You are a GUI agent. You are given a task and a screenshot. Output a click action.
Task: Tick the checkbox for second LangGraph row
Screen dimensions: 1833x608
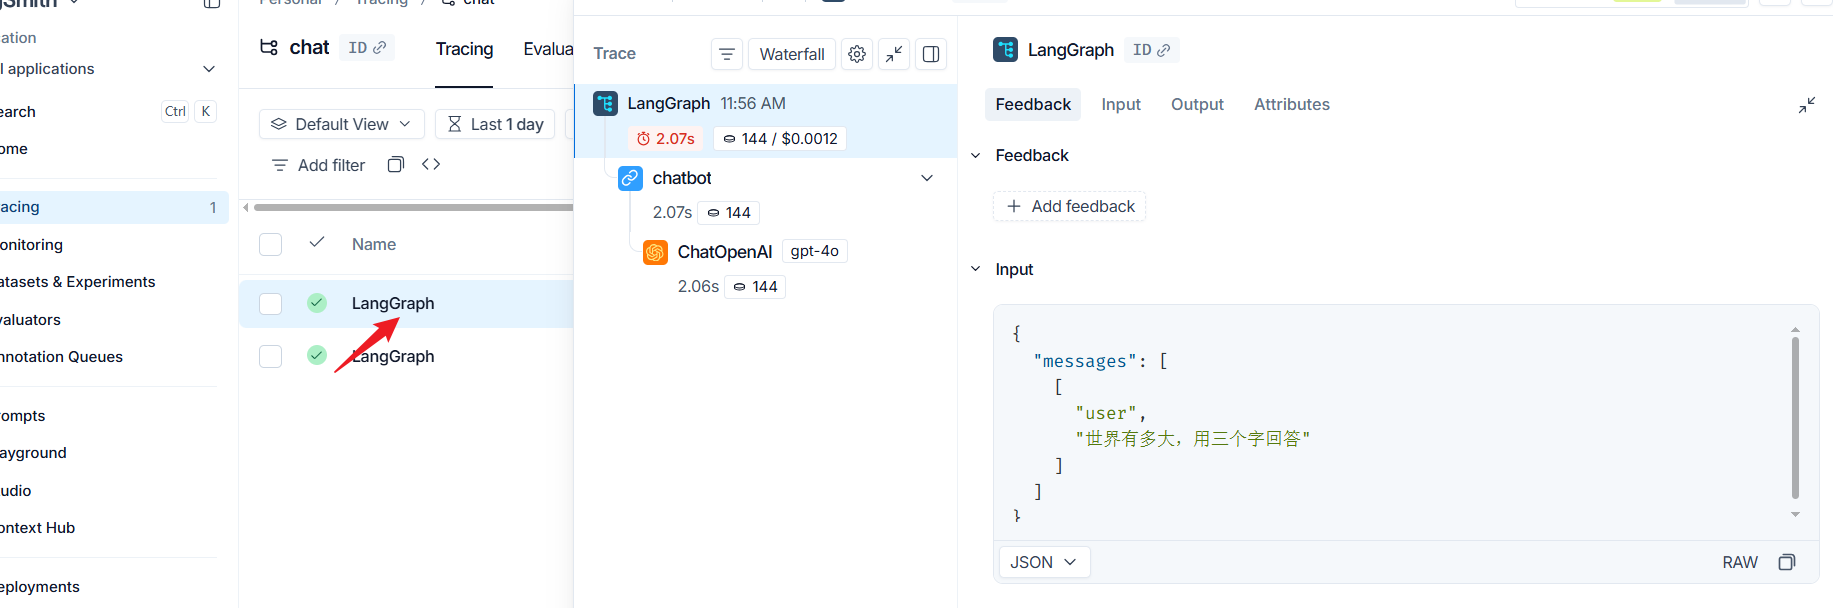click(x=271, y=356)
